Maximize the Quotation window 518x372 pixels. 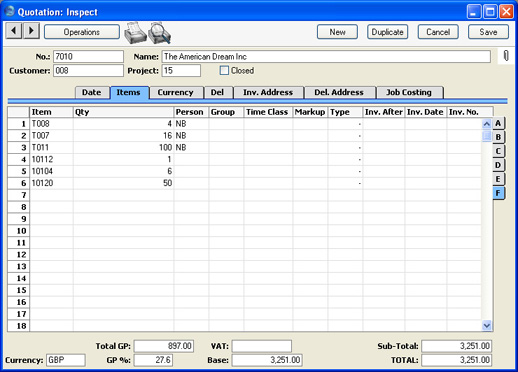coord(490,12)
